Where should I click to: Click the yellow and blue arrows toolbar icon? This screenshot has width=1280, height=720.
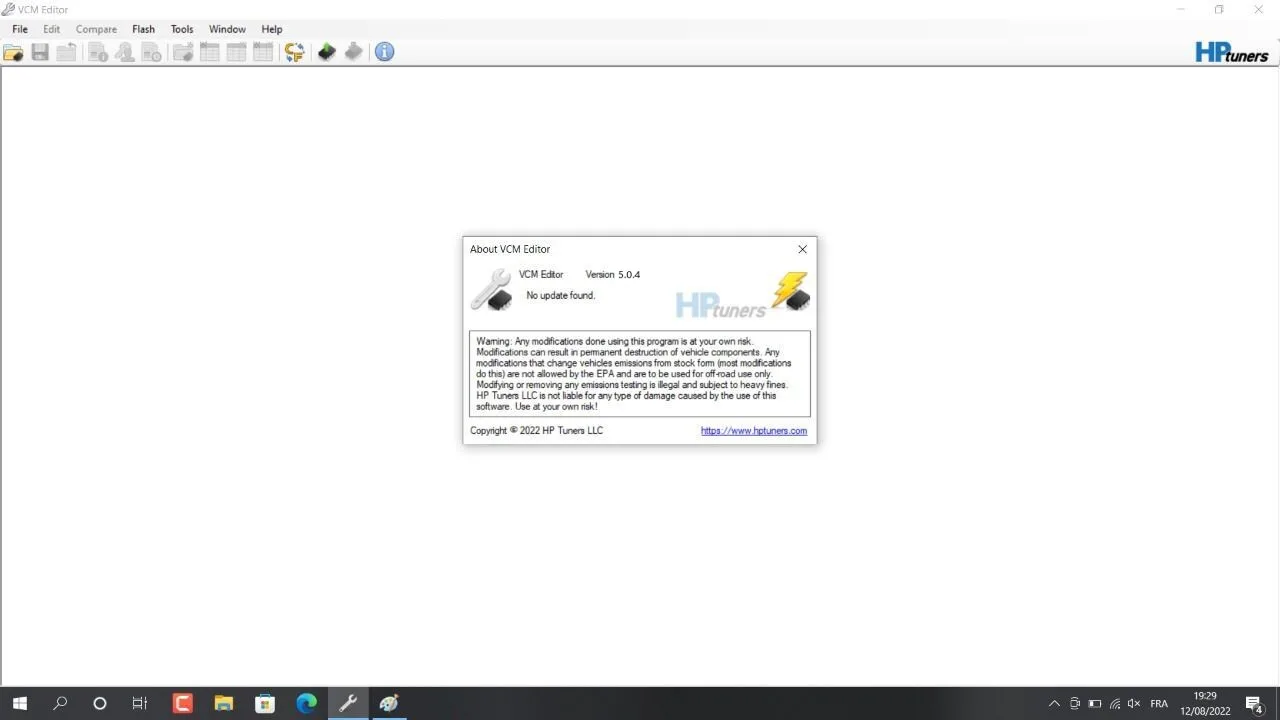(294, 52)
